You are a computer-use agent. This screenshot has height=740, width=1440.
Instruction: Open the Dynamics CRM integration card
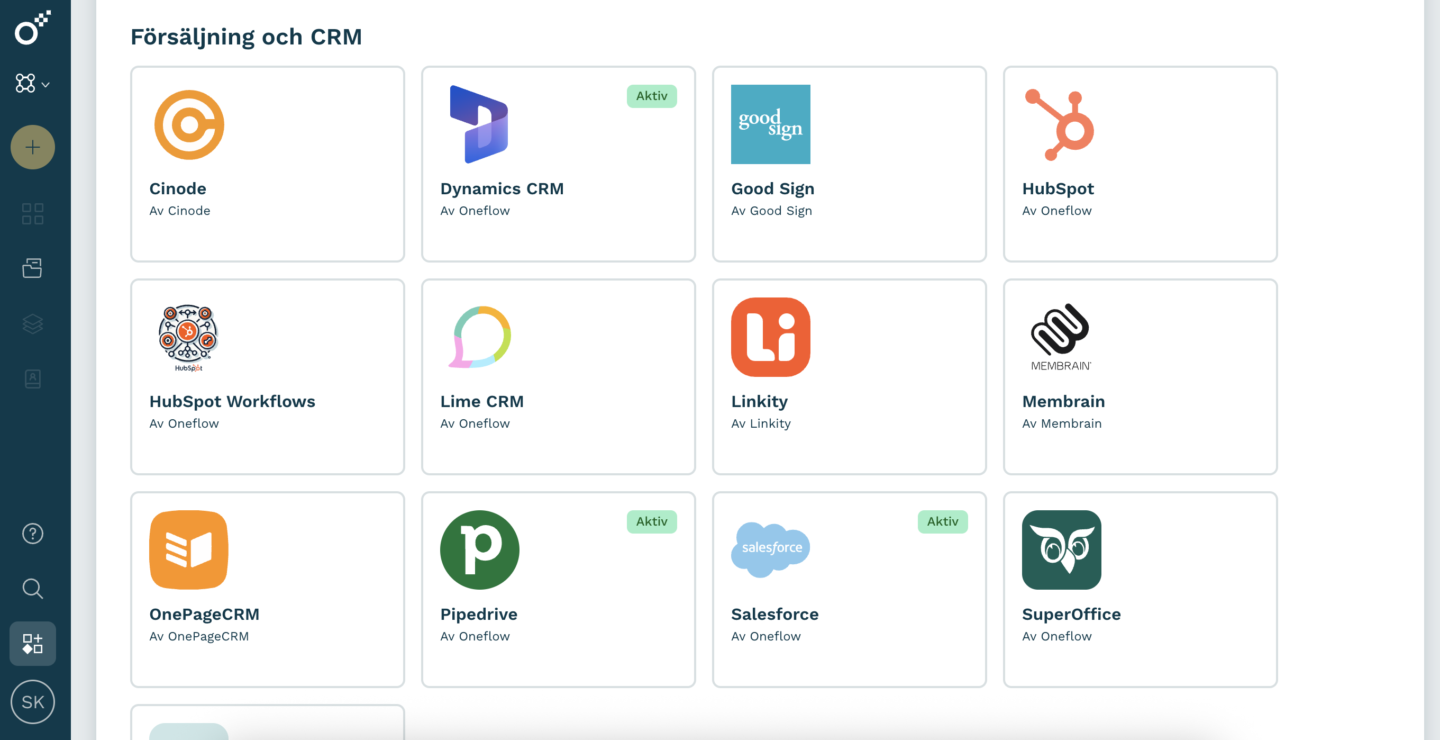tap(558, 164)
